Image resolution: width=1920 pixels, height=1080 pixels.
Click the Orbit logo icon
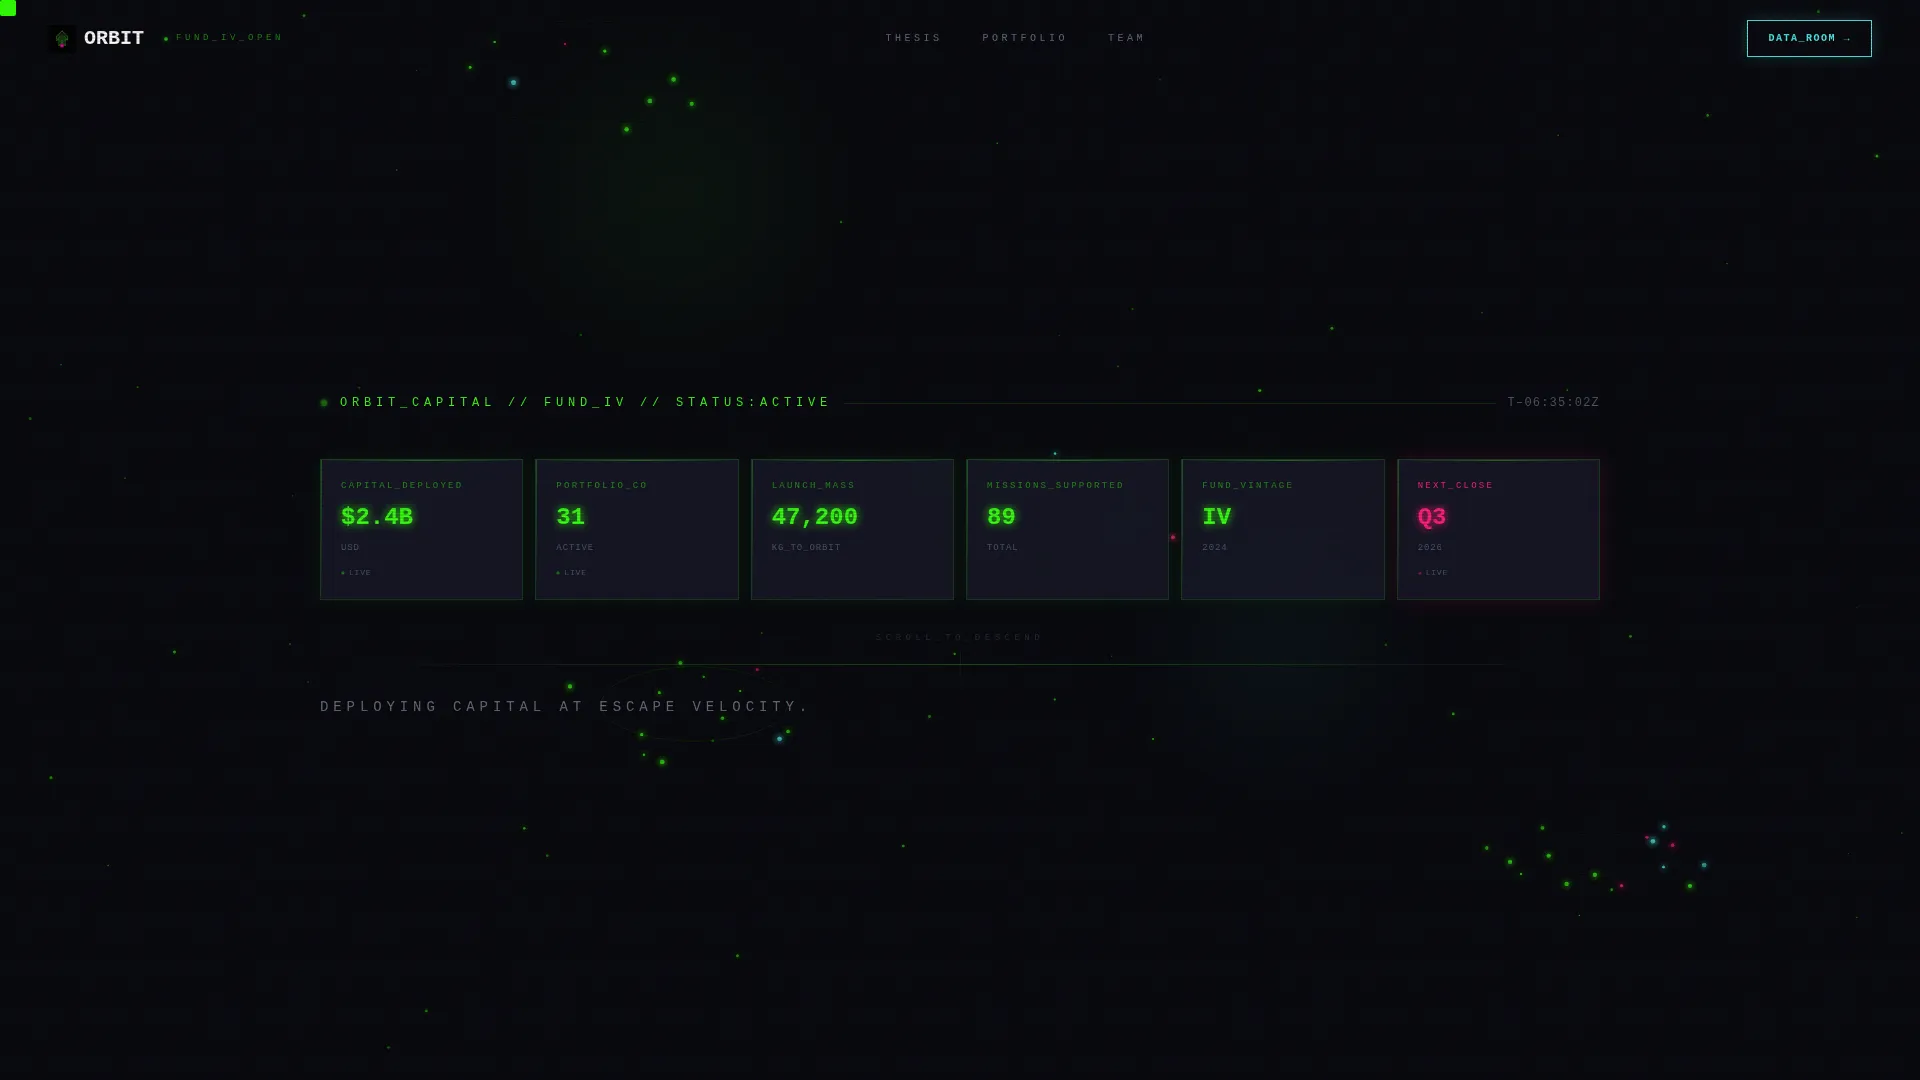[x=62, y=38]
